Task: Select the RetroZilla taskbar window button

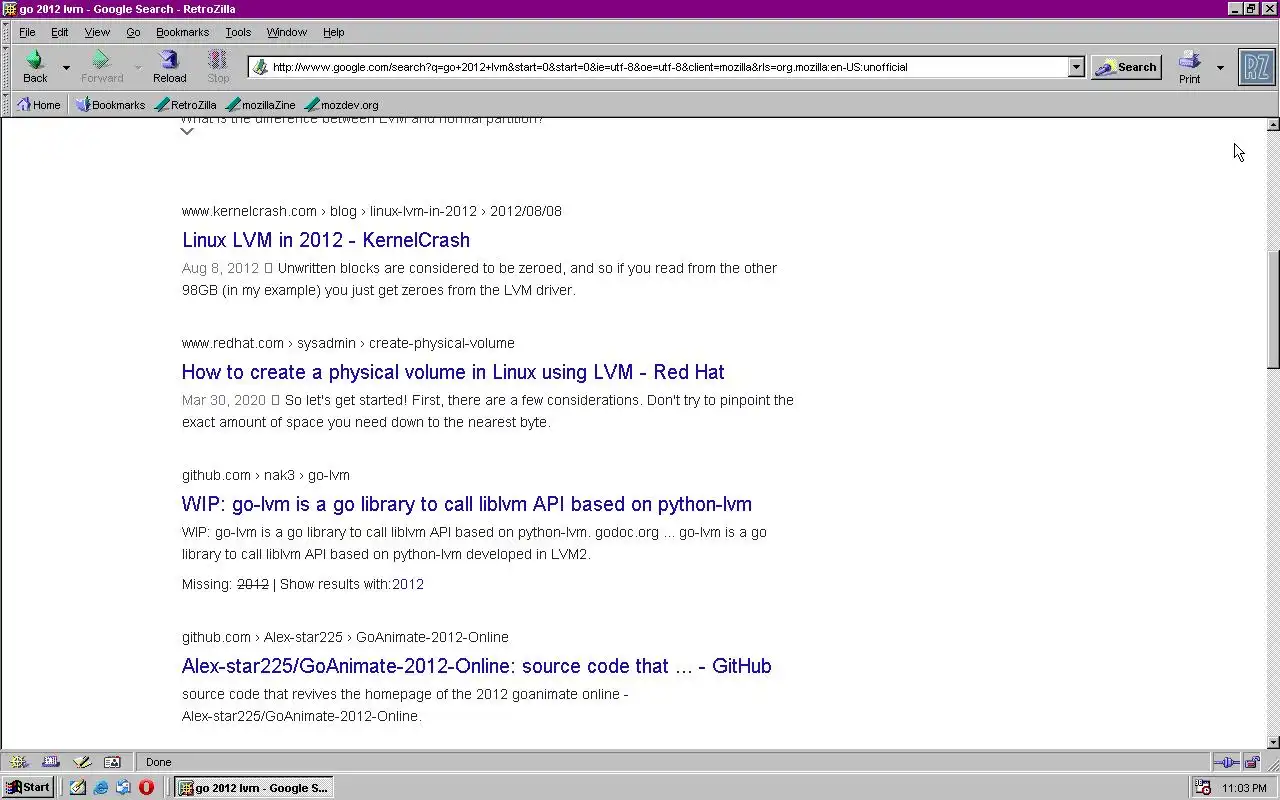Action: pos(253,787)
